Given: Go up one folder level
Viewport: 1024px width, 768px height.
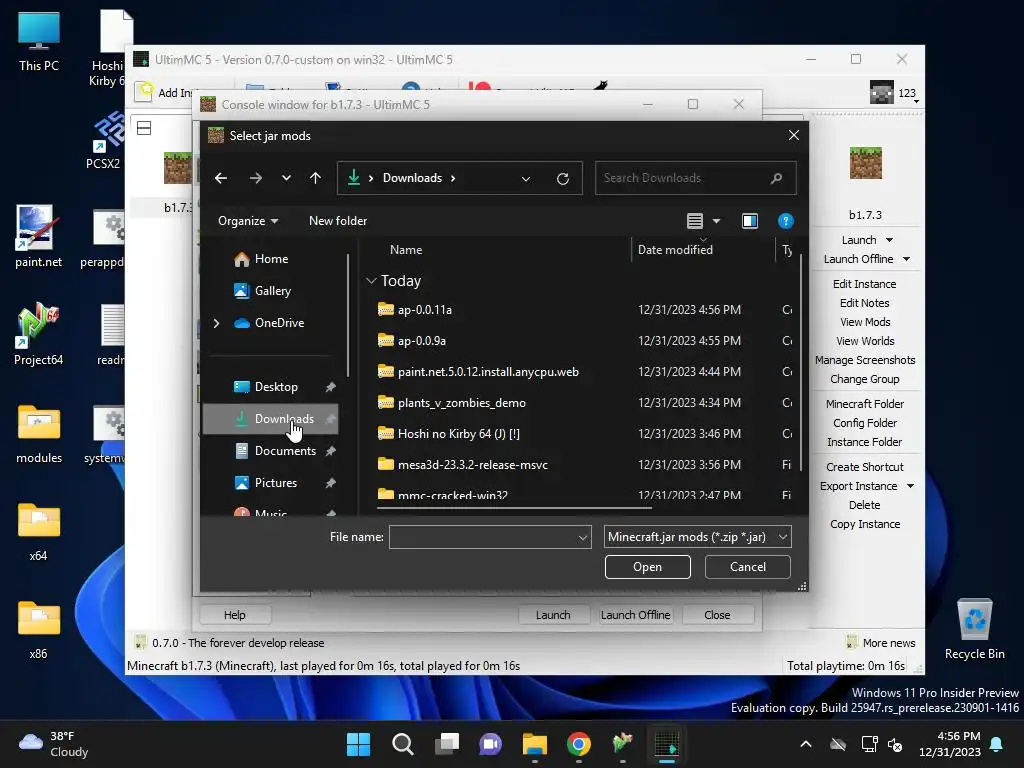Looking at the screenshot, I should click(315, 178).
